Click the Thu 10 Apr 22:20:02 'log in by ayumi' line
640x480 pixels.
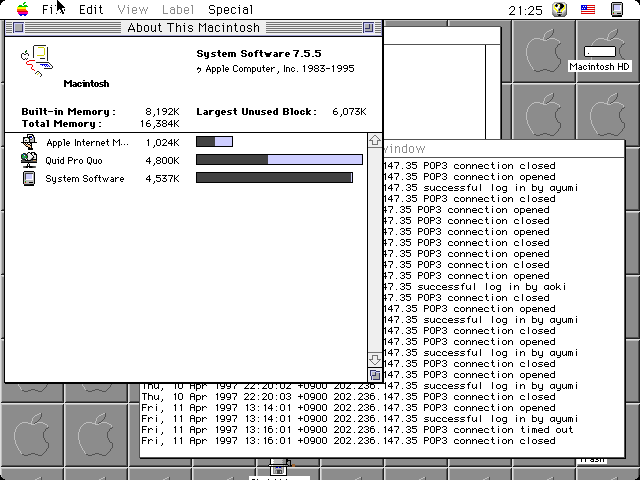(x=360, y=386)
